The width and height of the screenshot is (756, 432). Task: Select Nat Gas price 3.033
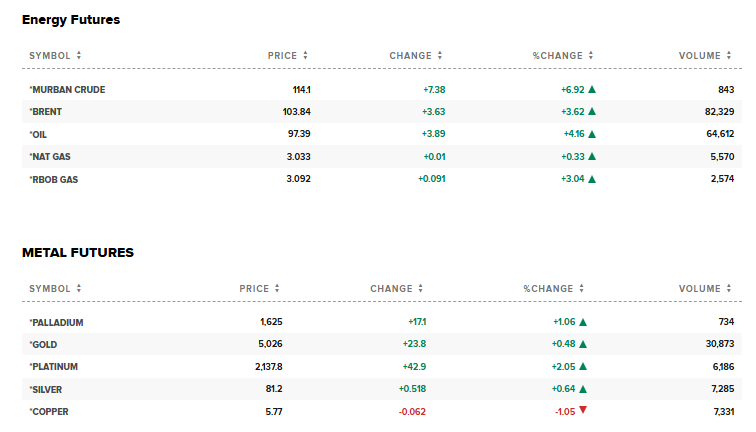pos(298,157)
